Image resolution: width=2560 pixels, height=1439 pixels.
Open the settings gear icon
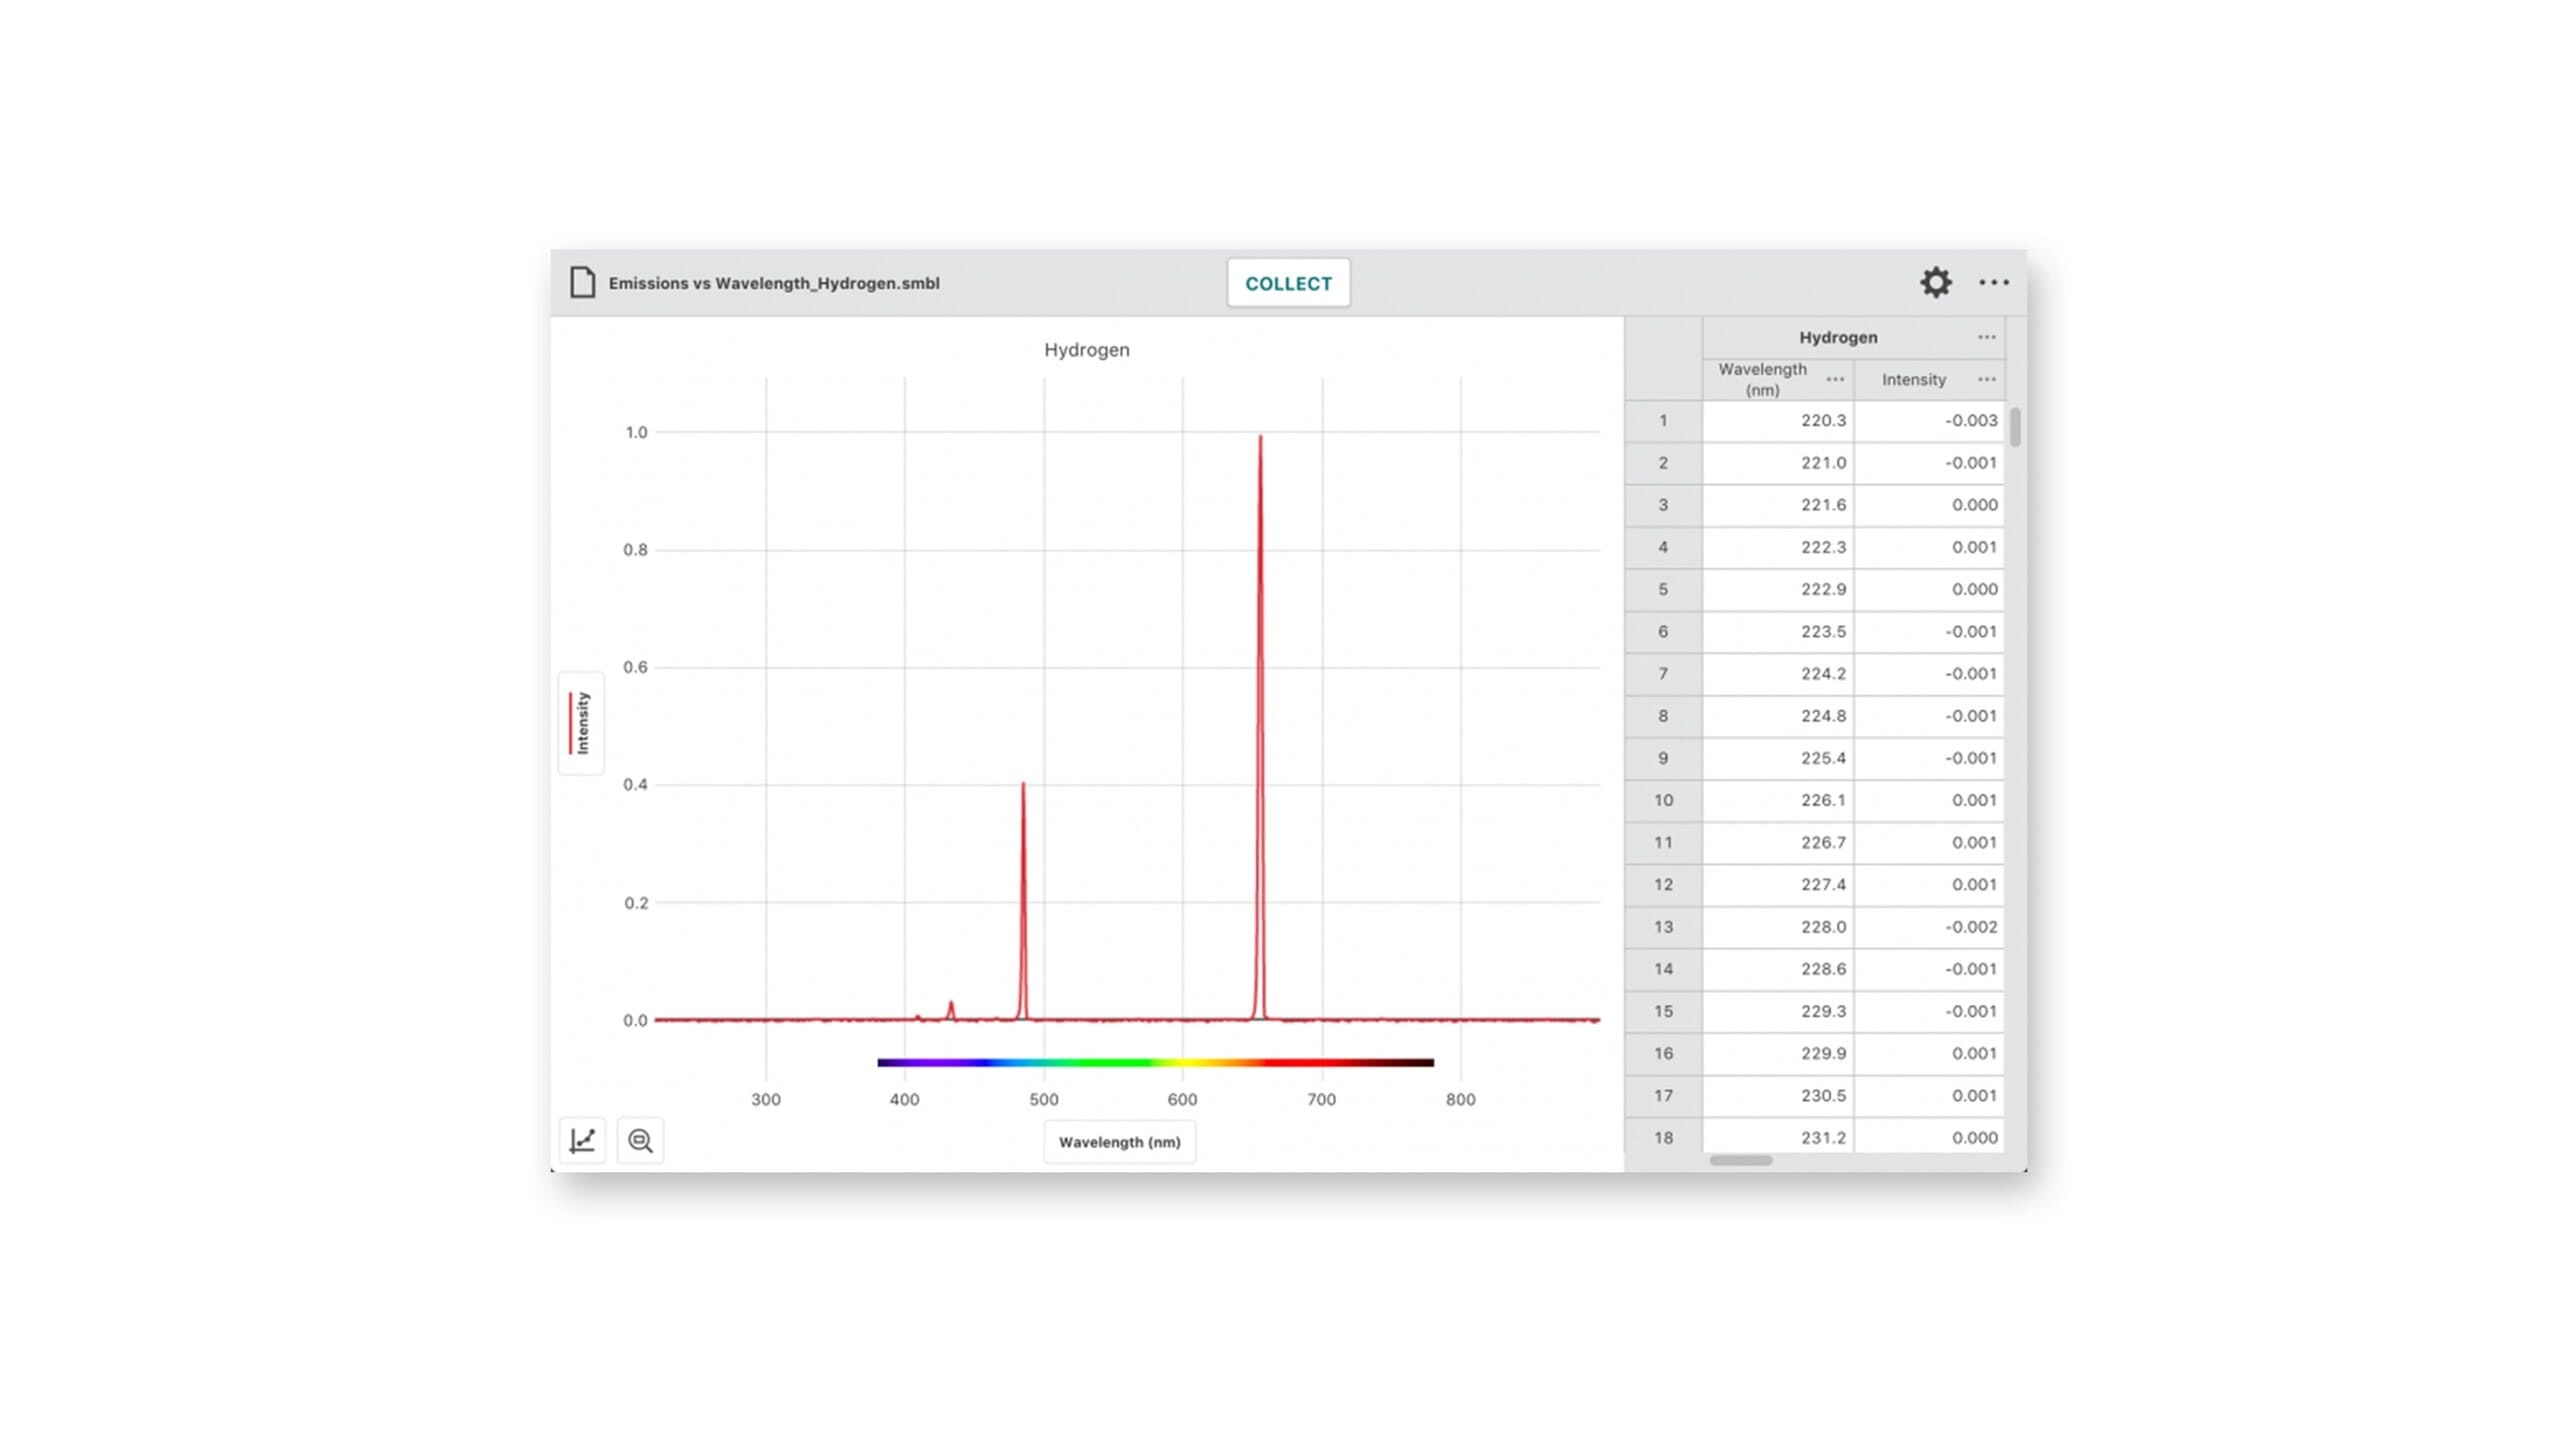pyautogui.click(x=1937, y=283)
